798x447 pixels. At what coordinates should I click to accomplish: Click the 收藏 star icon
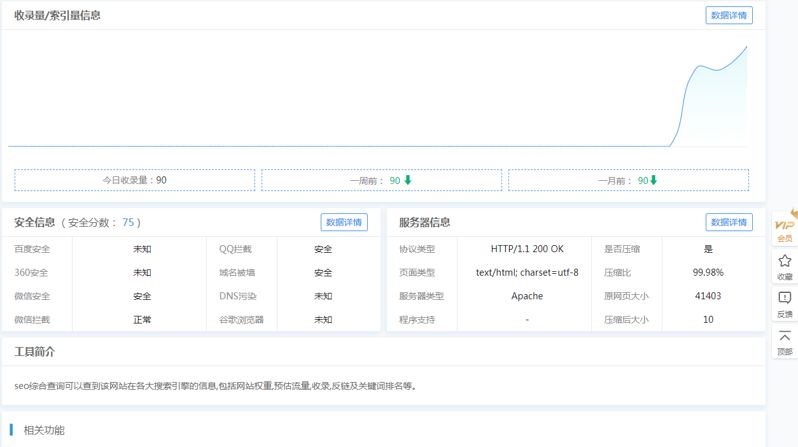pyautogui.click(x=785, y=266)
